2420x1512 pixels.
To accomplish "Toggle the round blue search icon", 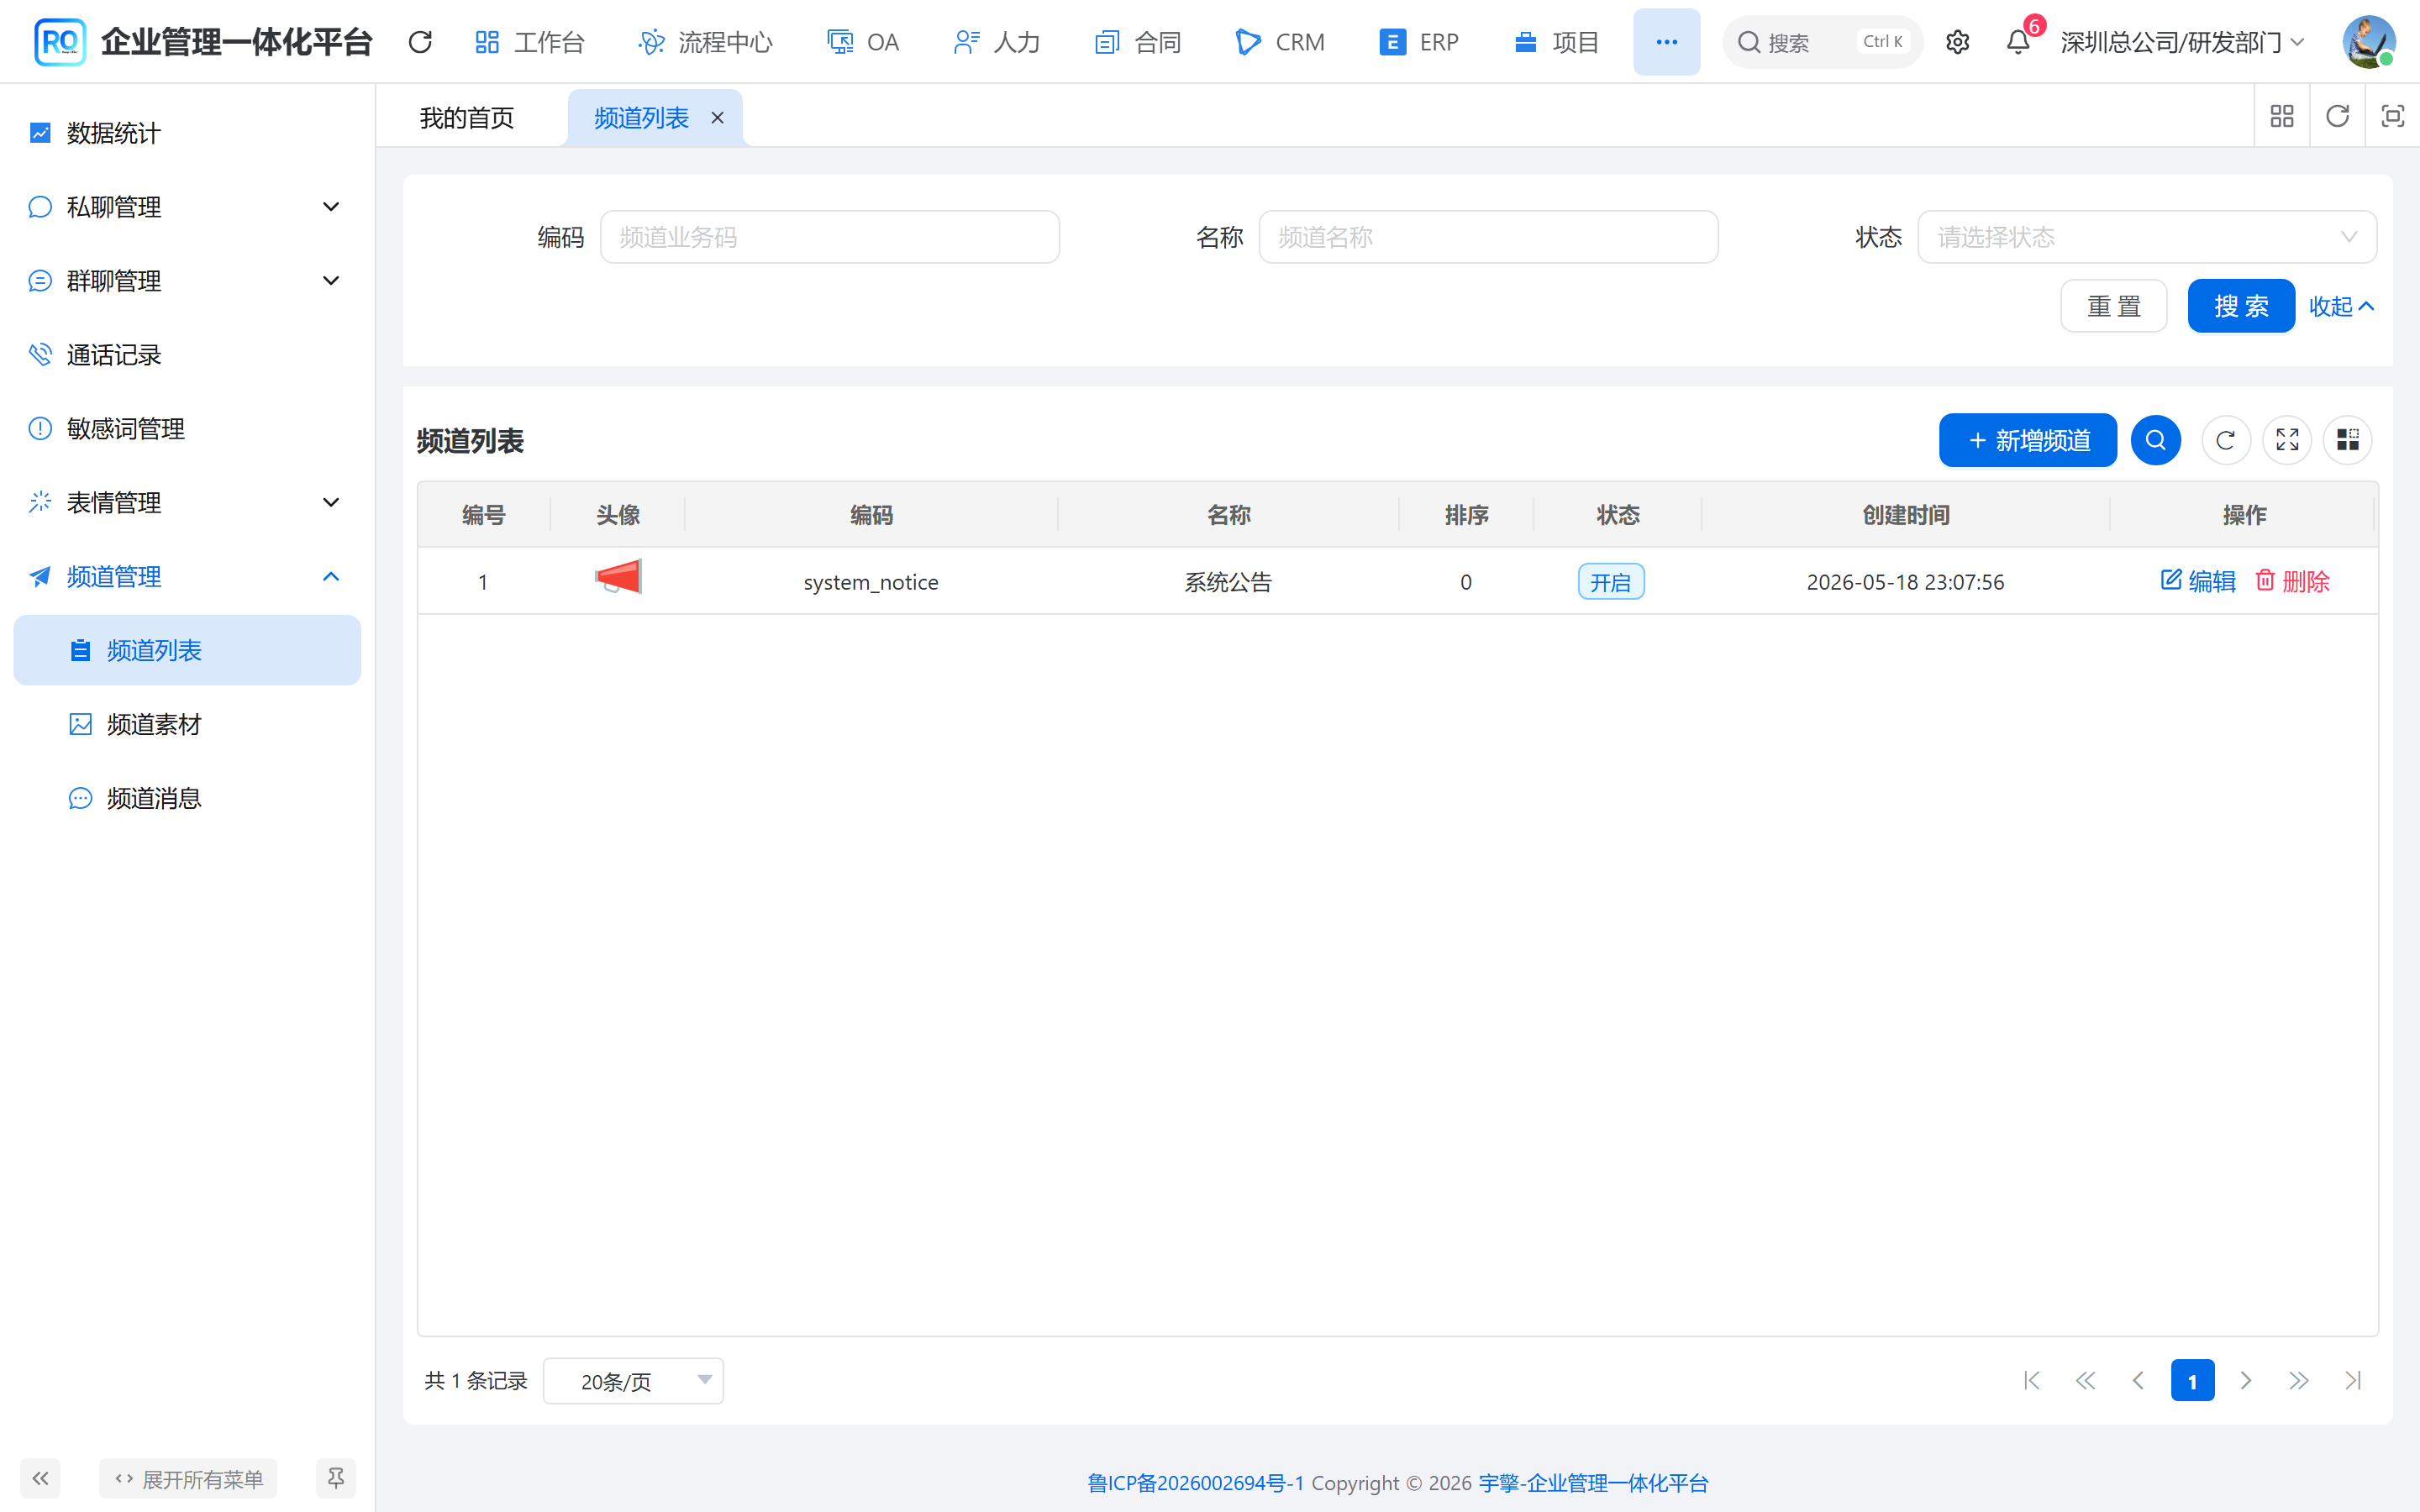I will (2156, 440).
